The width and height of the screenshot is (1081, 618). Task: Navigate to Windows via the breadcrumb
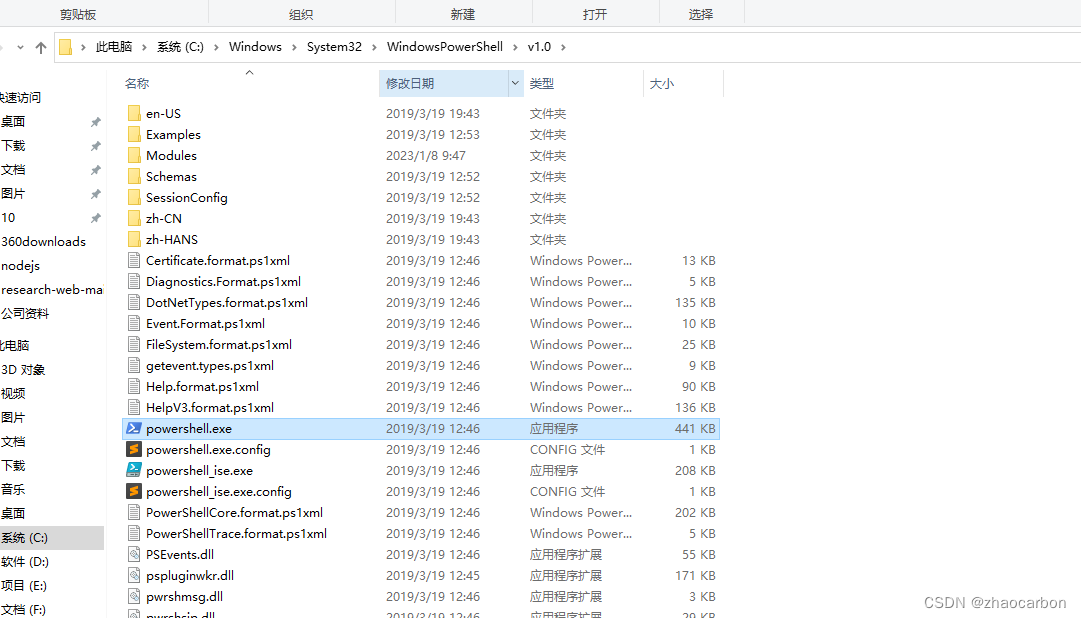pos(255,46)
